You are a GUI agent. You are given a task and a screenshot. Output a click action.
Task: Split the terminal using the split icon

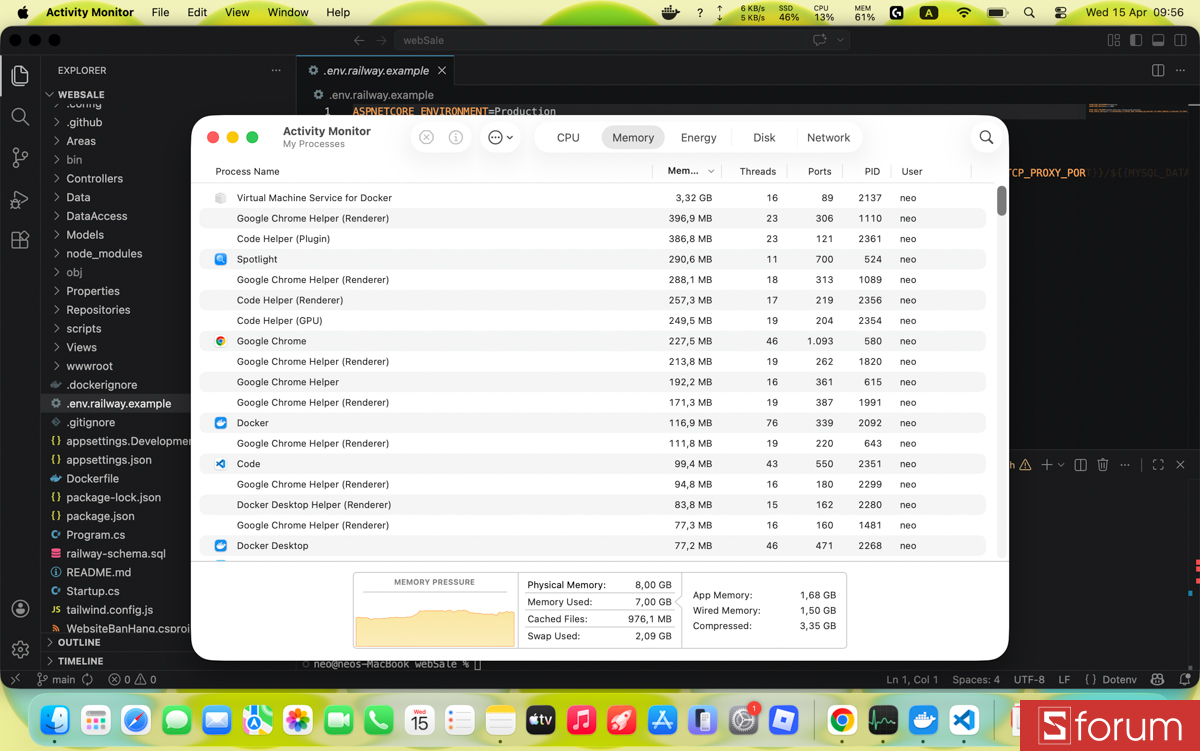click(1080, 464)
